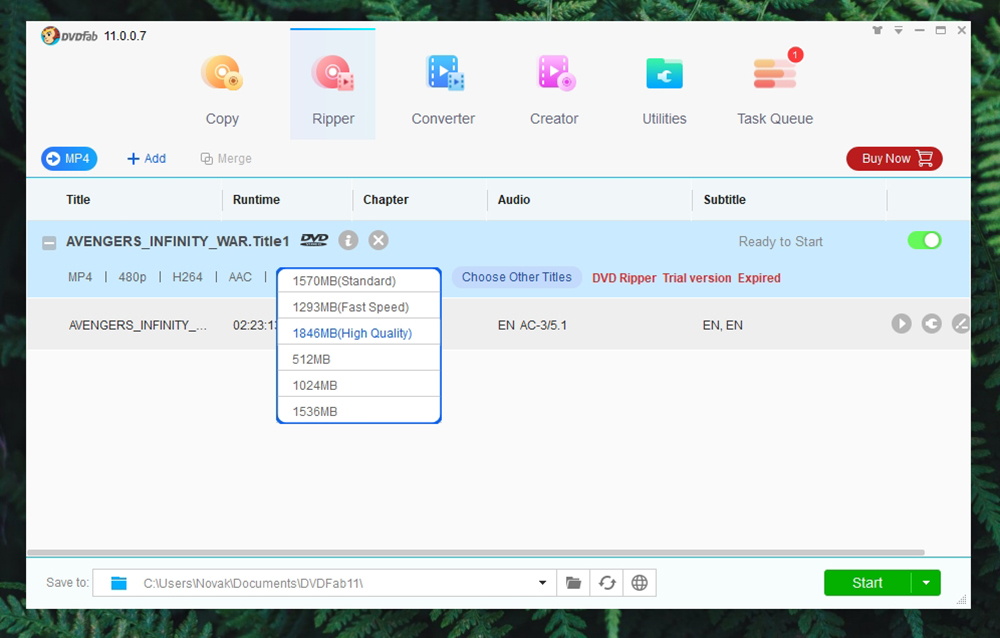Select 1570MB(Standard) size option

tap(358, 281)
